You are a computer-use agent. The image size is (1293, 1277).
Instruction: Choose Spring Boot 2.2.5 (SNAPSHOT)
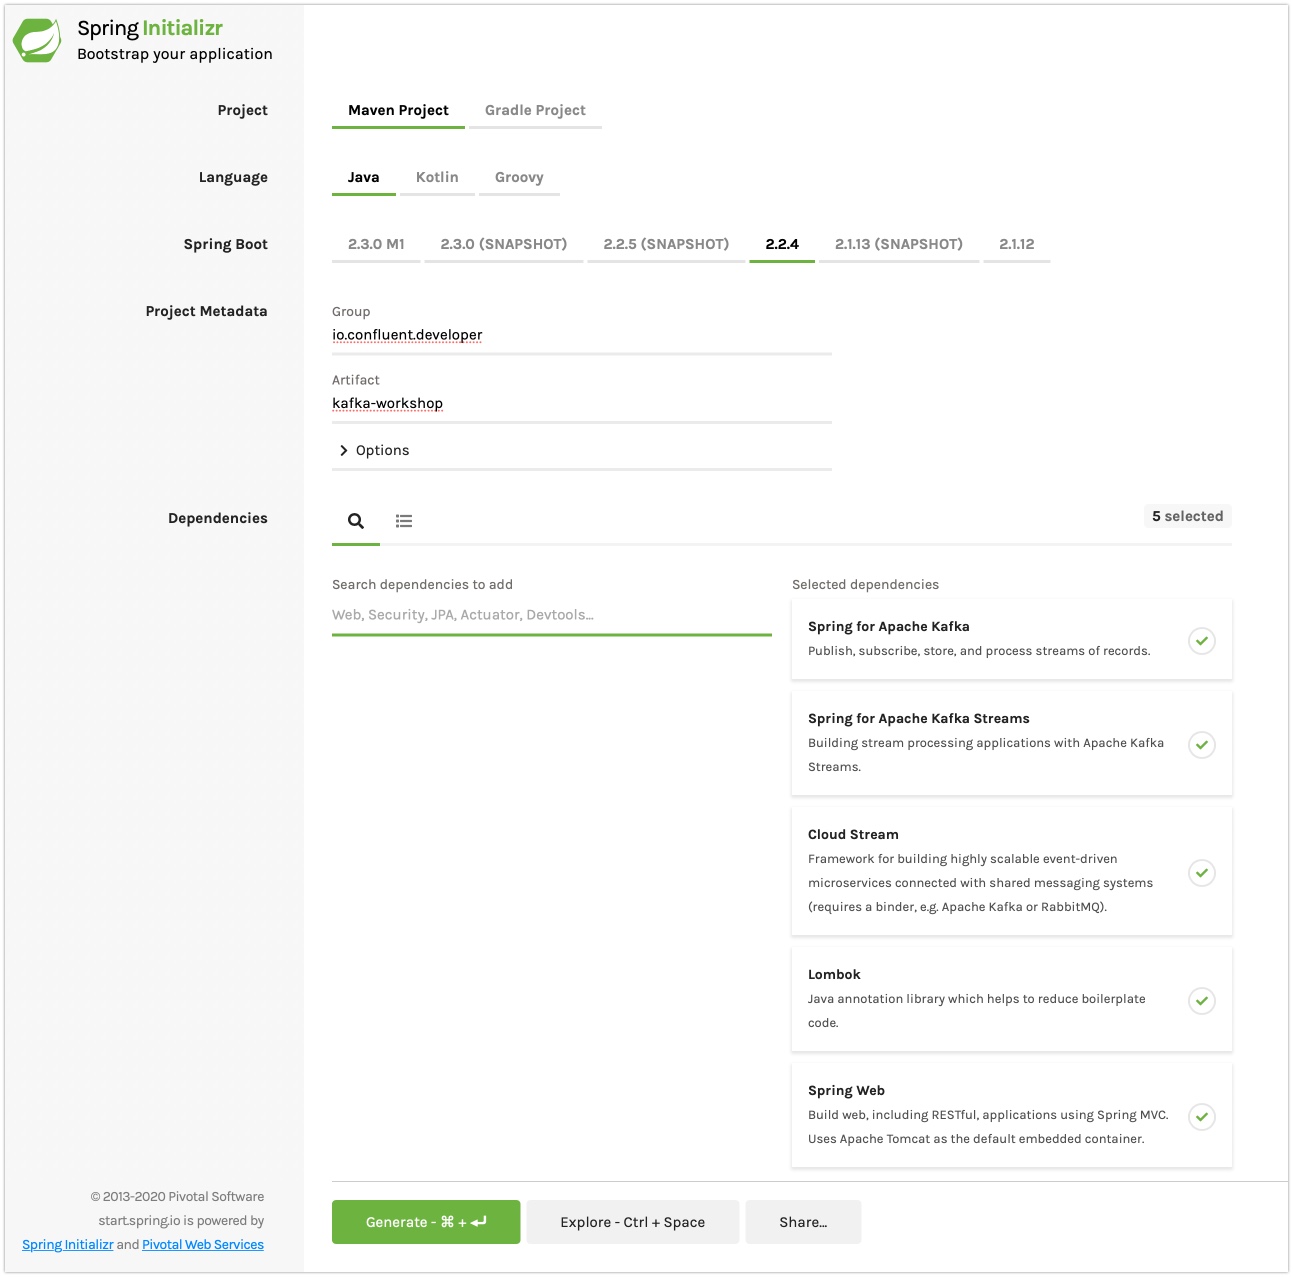tap(666, 245)
